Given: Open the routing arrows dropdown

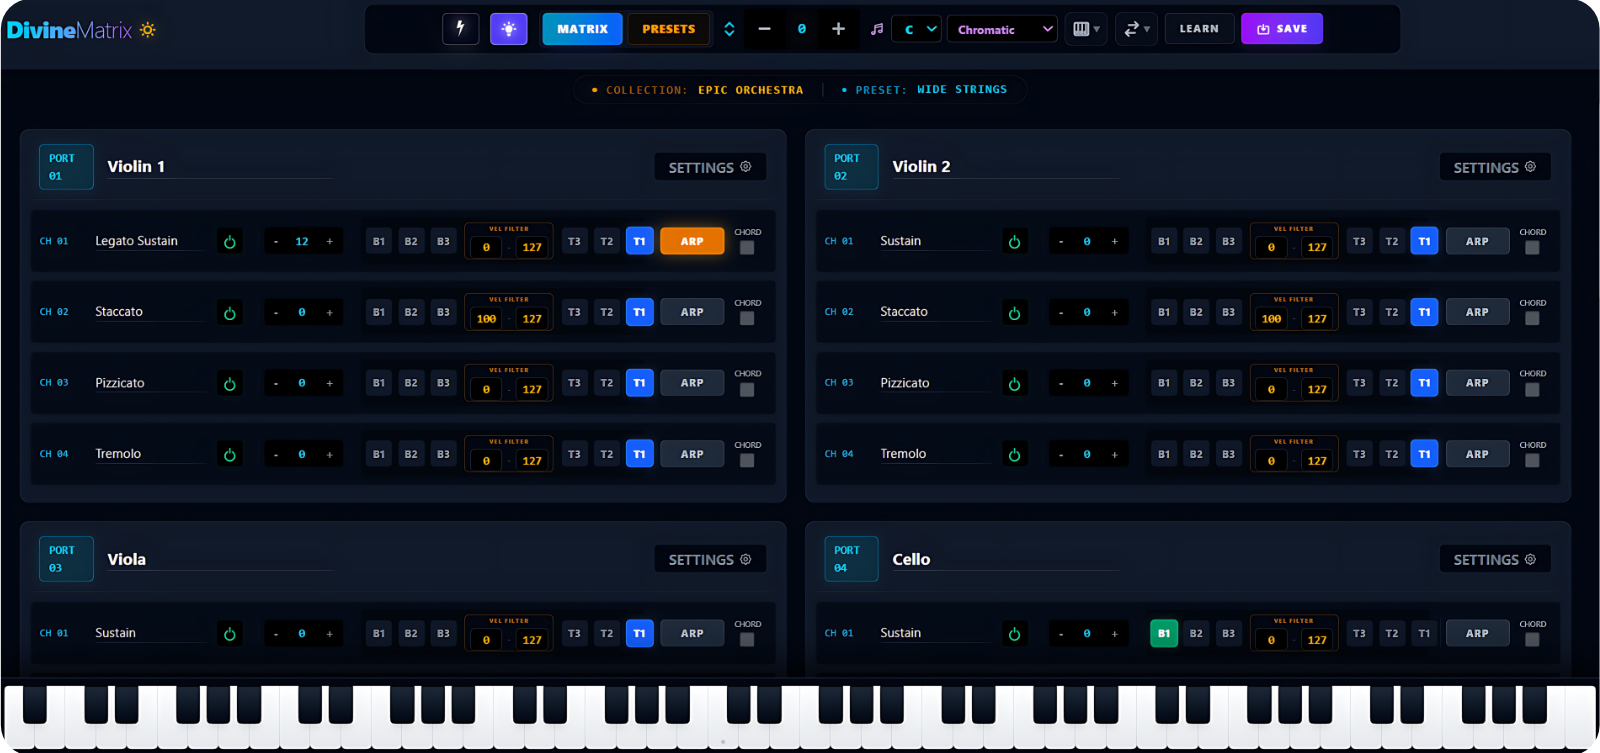Looking at the screenshot, I should click(x=1136, y=29).
